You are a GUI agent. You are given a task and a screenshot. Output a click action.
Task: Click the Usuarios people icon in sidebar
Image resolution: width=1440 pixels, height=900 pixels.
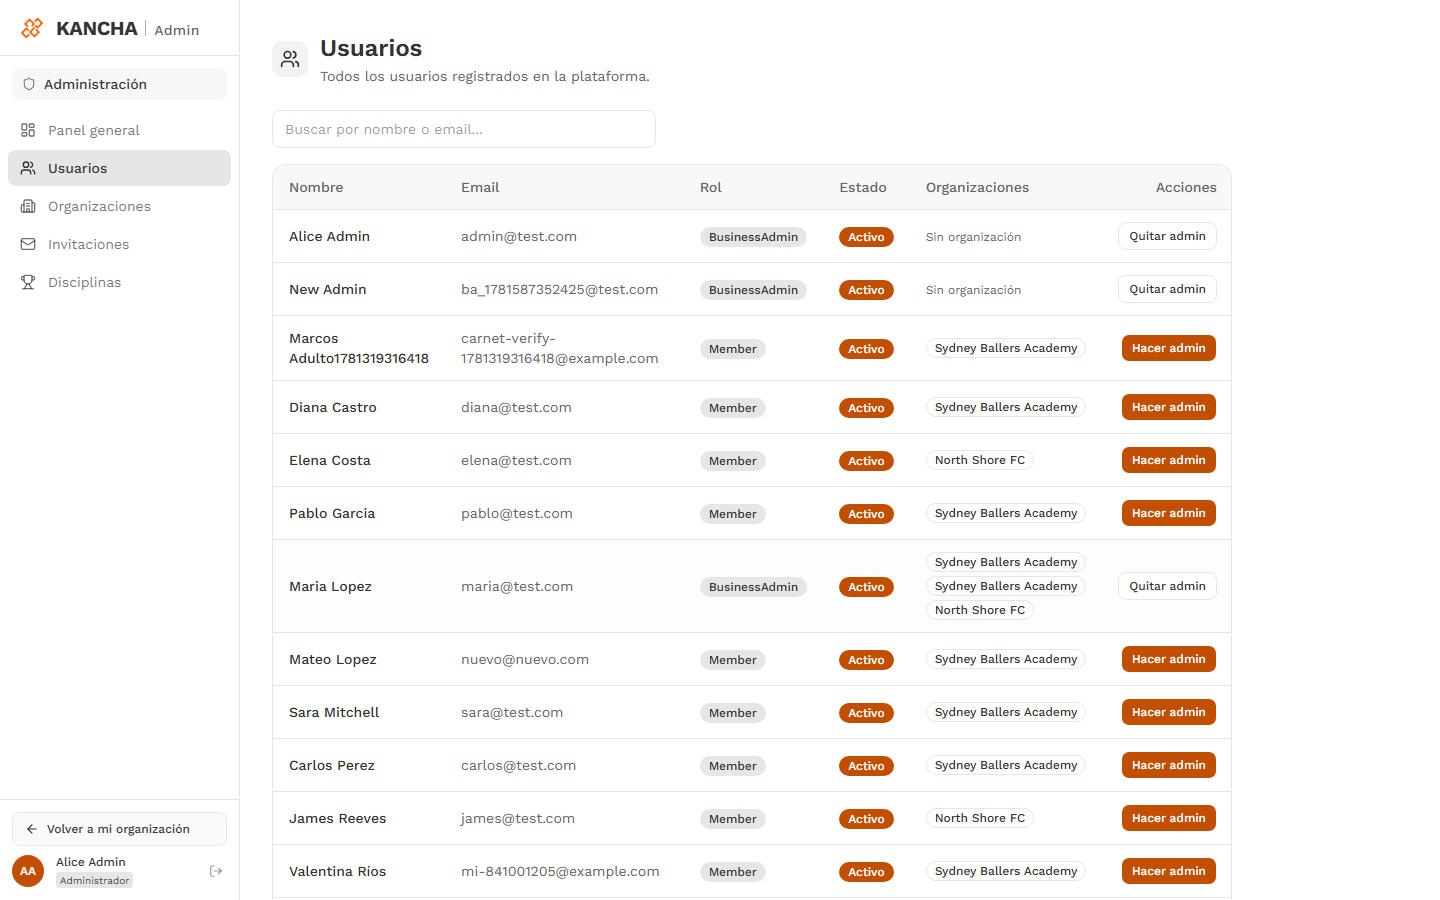pos(28,168)
